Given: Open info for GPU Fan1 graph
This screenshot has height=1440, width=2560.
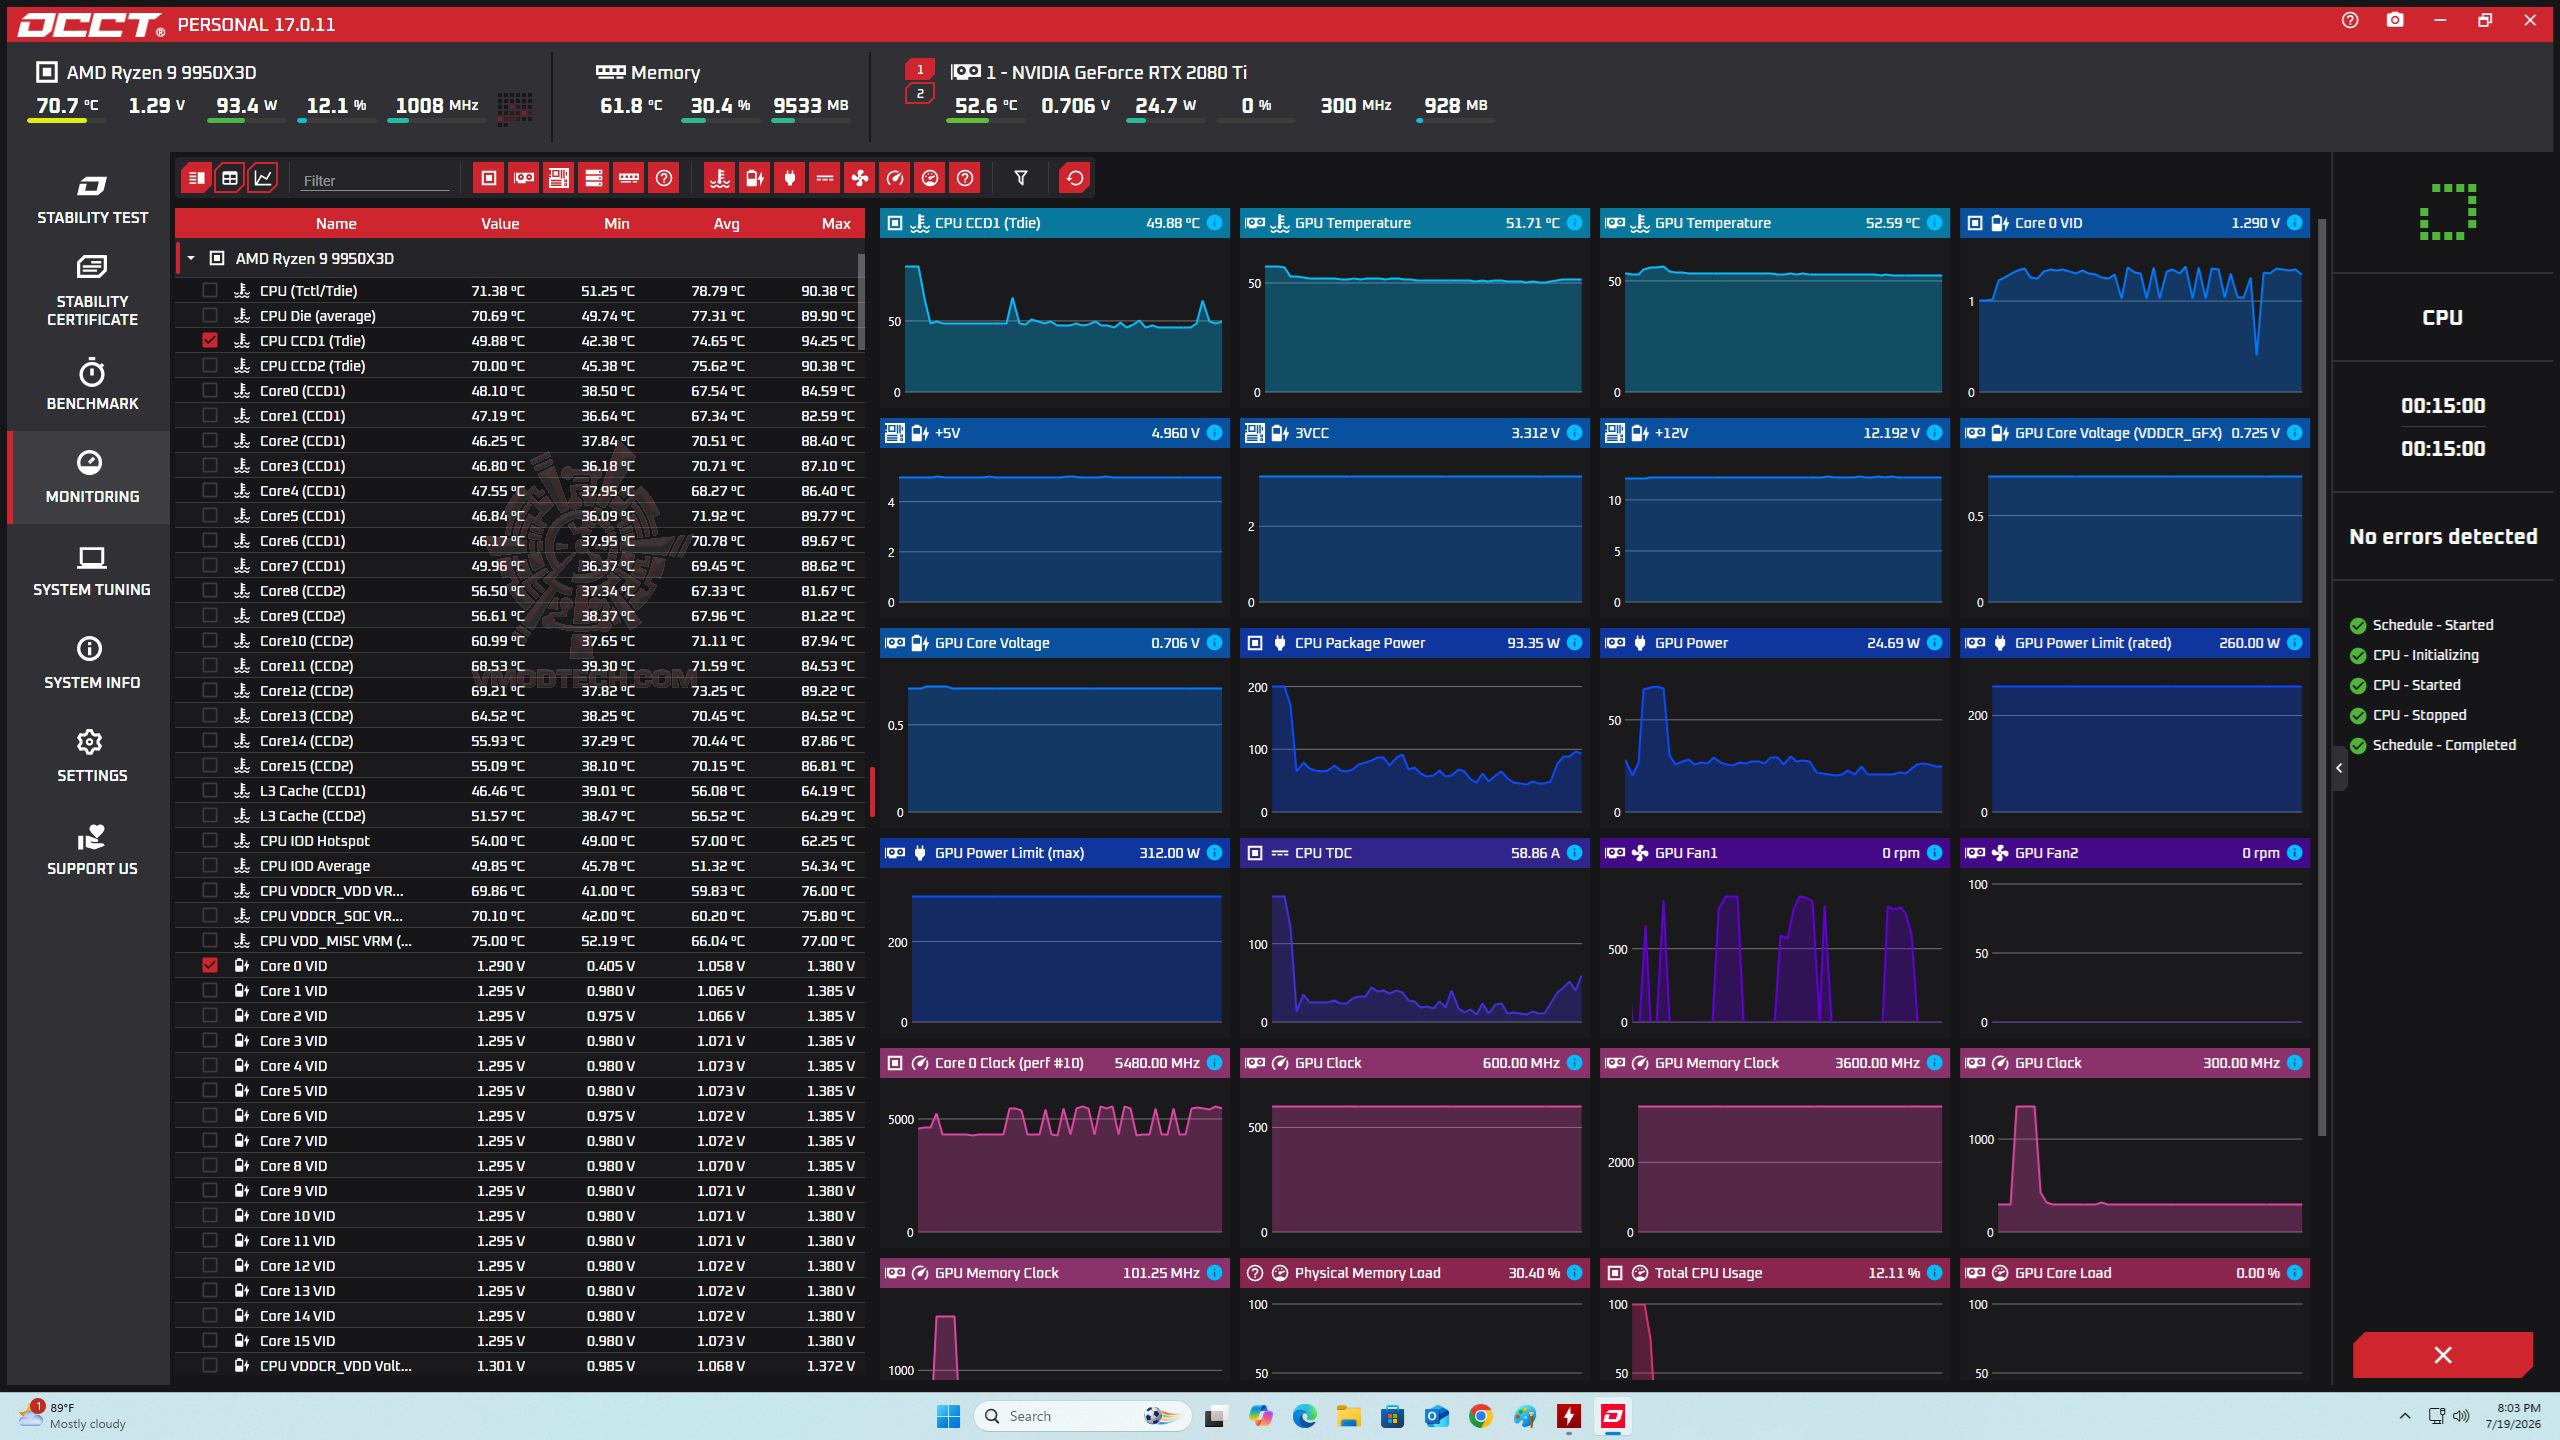Looking at the screenshot, I should [x=1934, y=853].
